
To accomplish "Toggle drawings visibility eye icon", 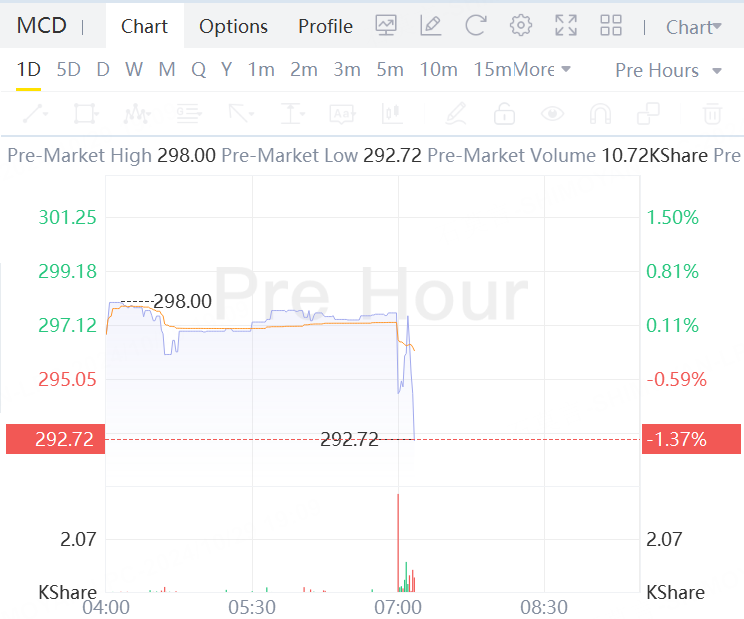I will [x=552, y=113].
